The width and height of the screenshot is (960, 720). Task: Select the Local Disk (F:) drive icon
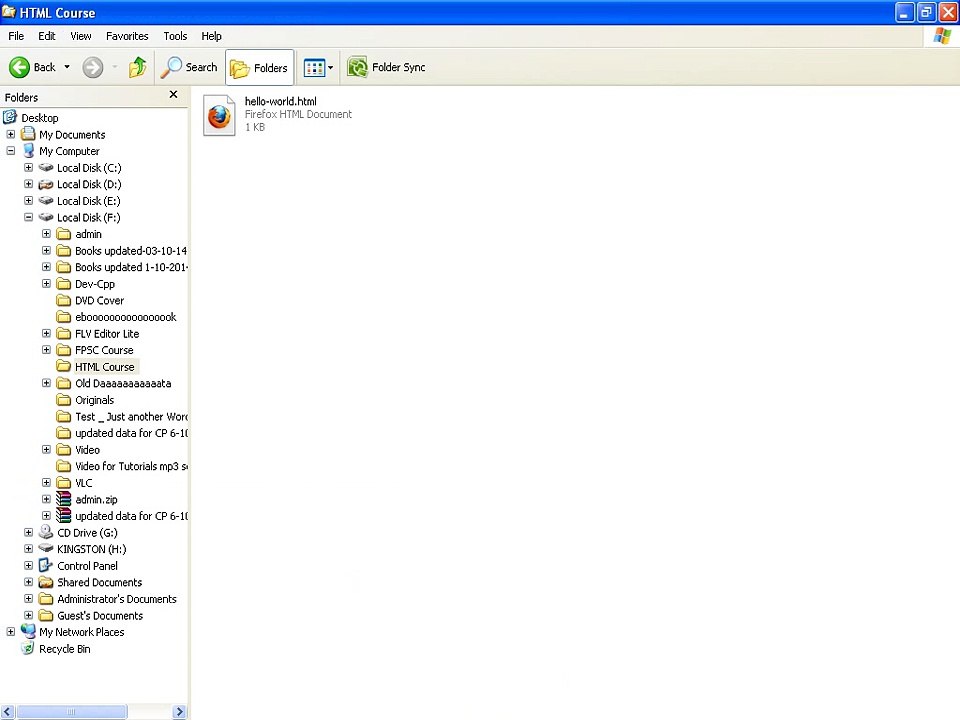[x=46, y=217]
